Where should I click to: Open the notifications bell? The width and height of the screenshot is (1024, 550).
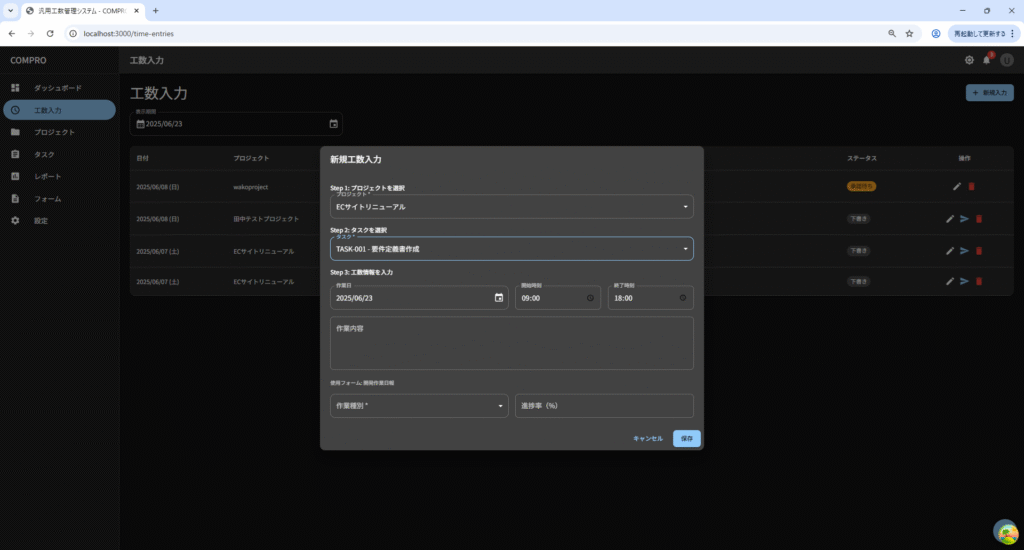pos(987,60)
